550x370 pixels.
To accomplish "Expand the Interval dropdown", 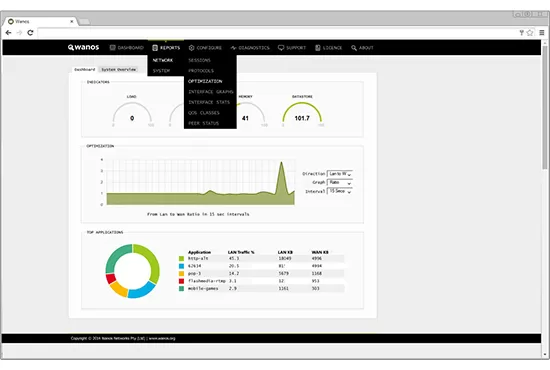I will pos(340,191).
